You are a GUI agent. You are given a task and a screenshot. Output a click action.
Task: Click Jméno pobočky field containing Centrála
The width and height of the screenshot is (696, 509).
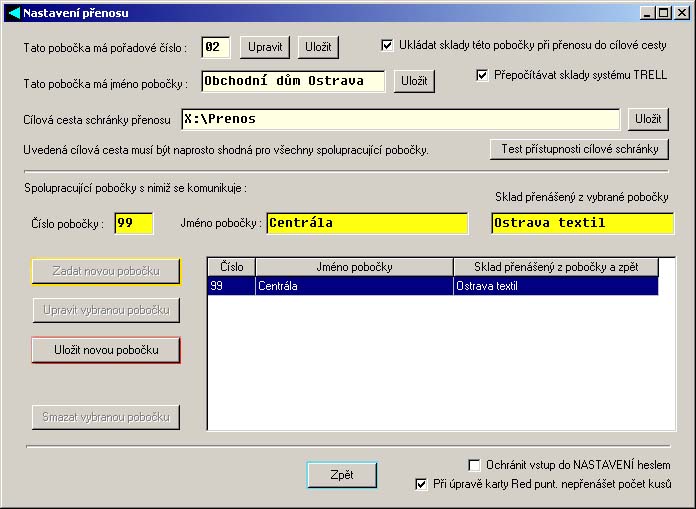(367, 223)
